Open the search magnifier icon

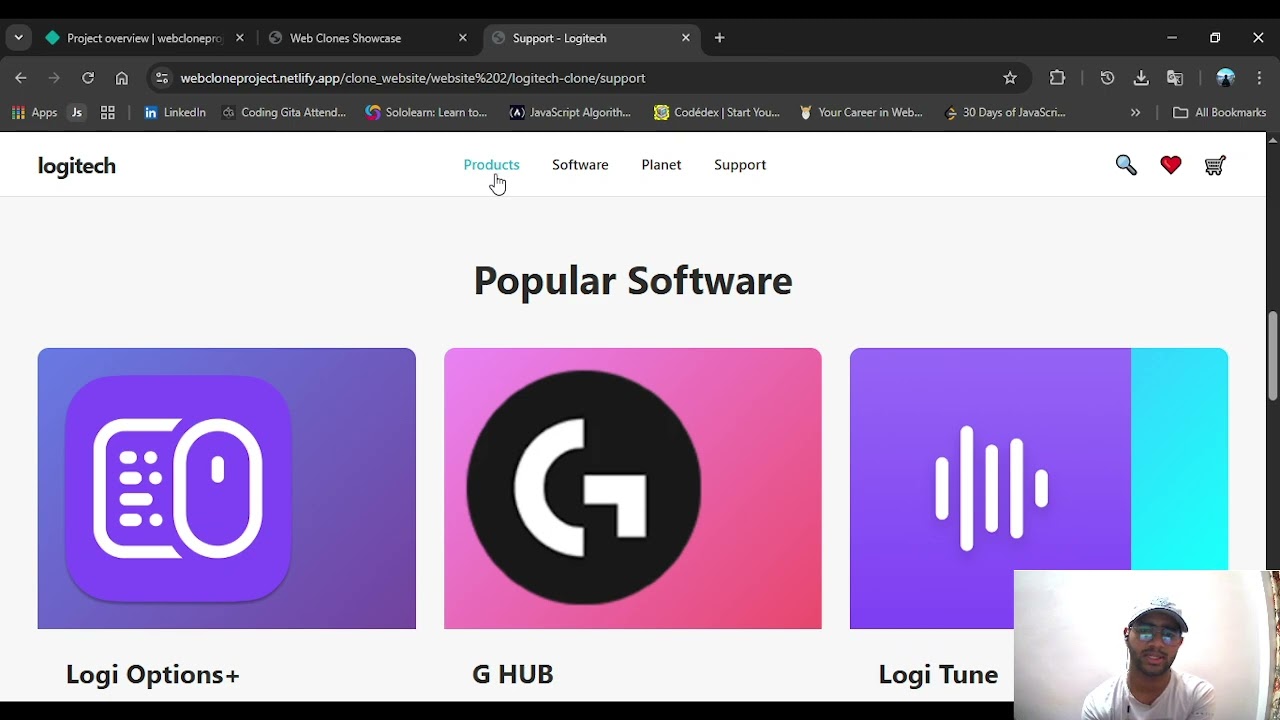[1126, 165]
